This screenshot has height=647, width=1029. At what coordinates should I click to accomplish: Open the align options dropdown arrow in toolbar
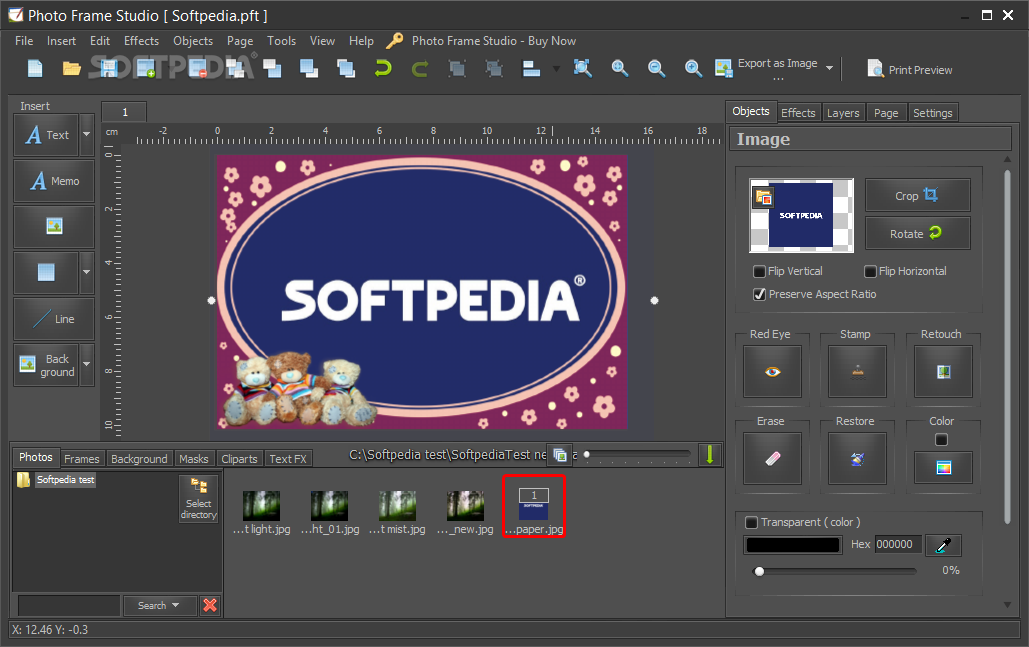tap(556, 68)
